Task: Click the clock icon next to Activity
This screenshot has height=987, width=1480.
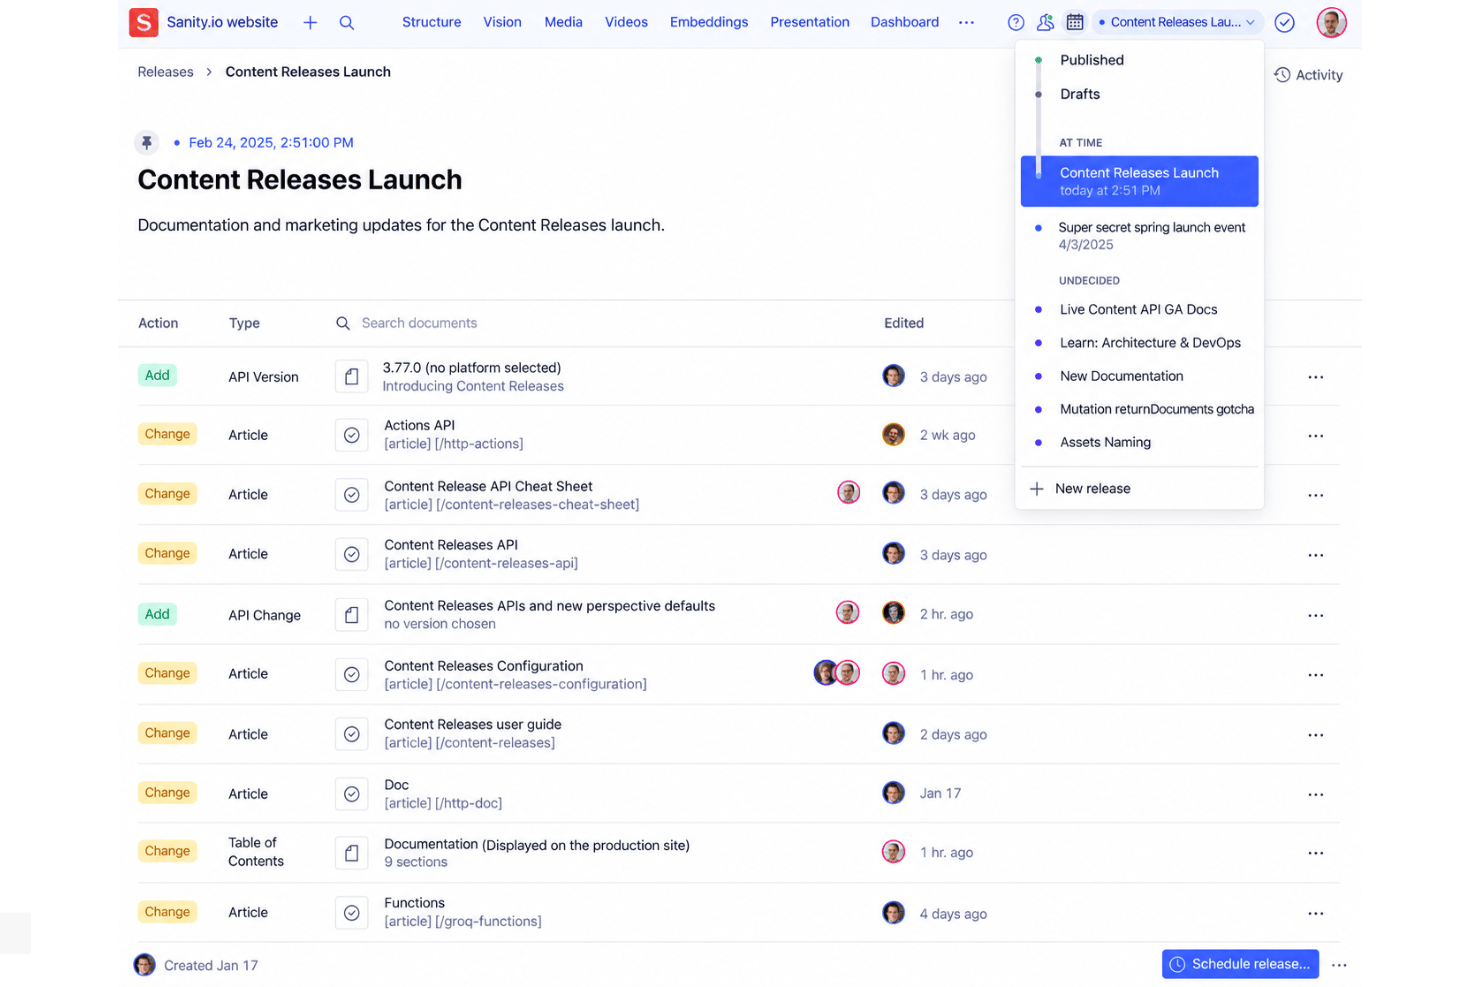Action: point(1282,75)
